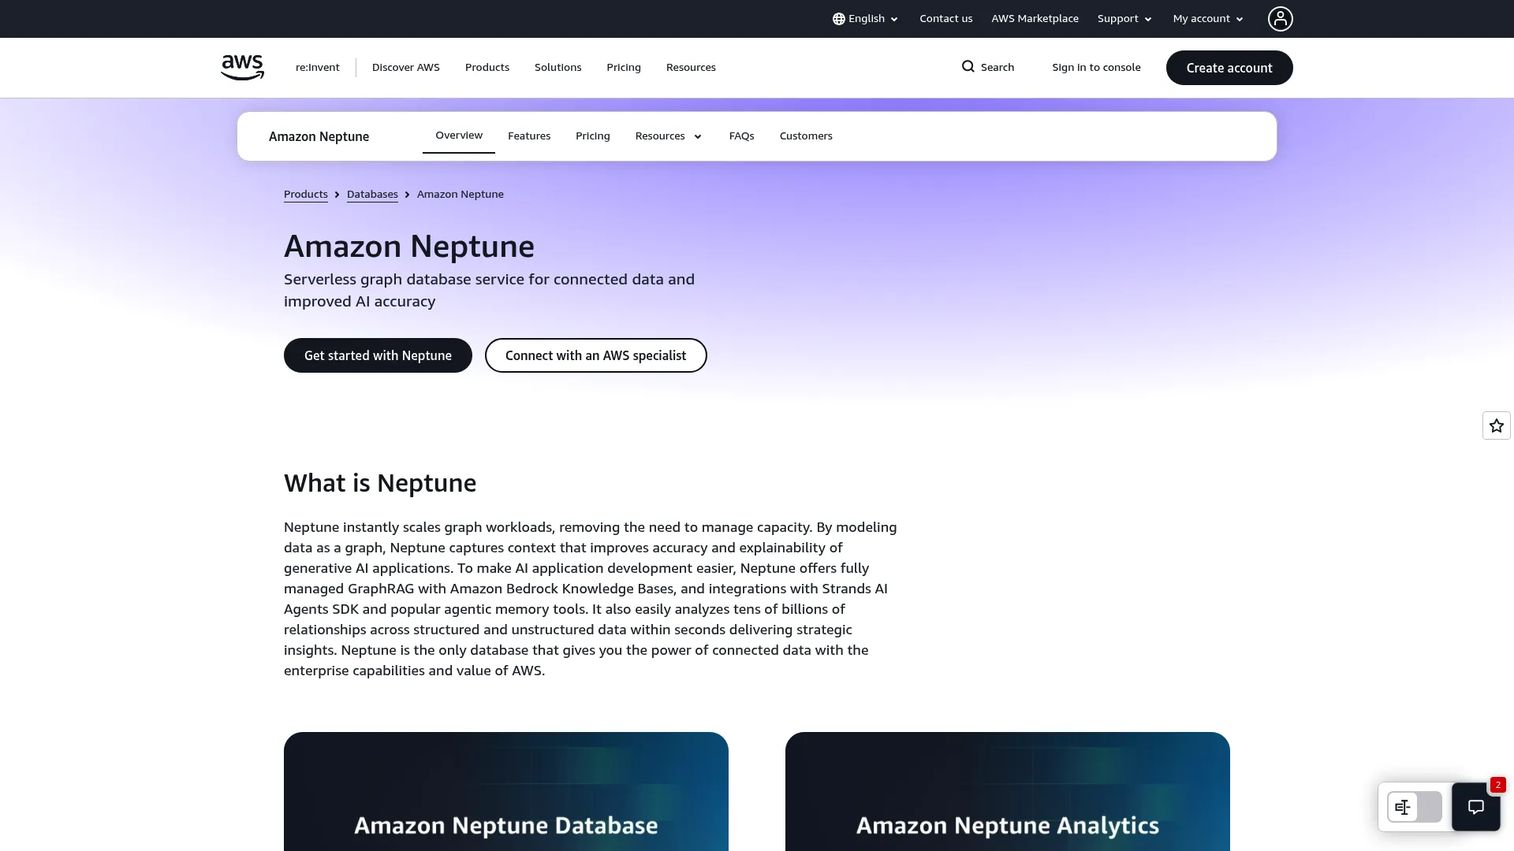
Task: Click the Neptune description paragraph
Action: pos(590,599)
